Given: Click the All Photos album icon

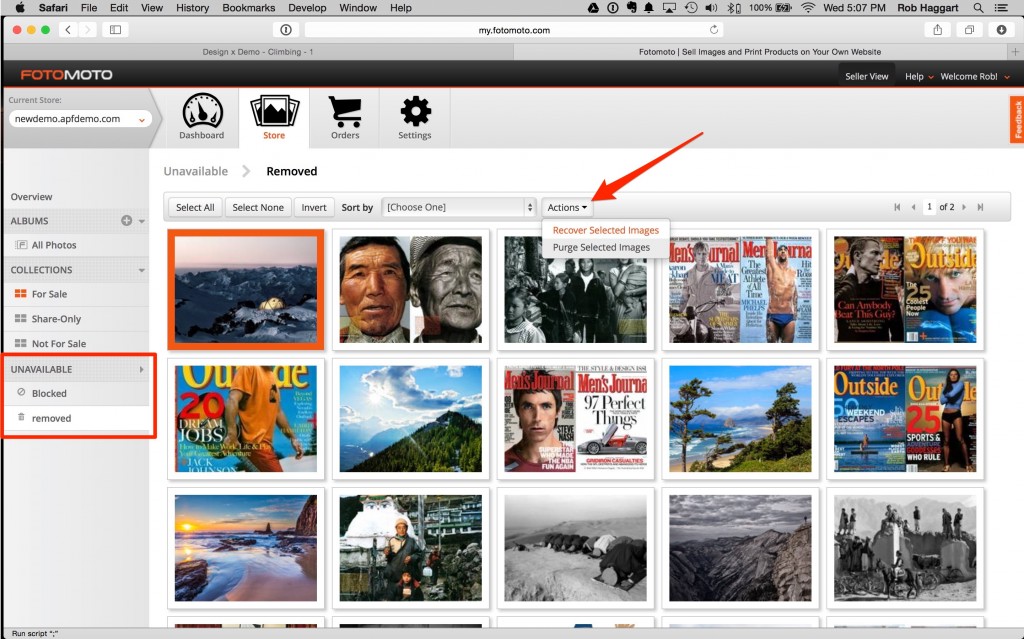Looking at the screenshot, I should (21, 245).
